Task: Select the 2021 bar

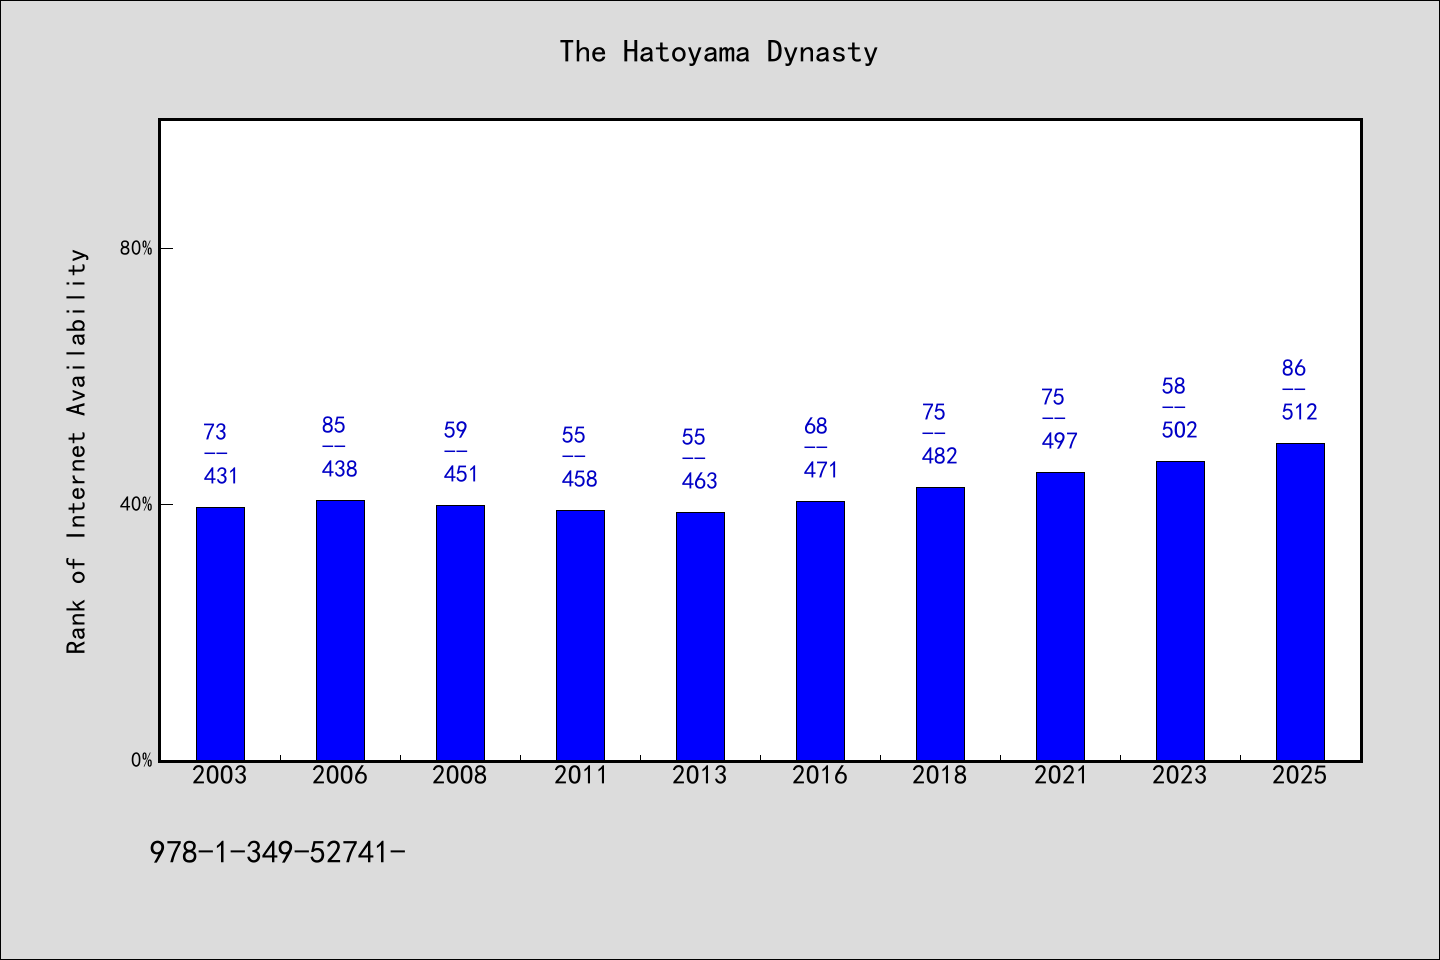Action: [1060, 616]
